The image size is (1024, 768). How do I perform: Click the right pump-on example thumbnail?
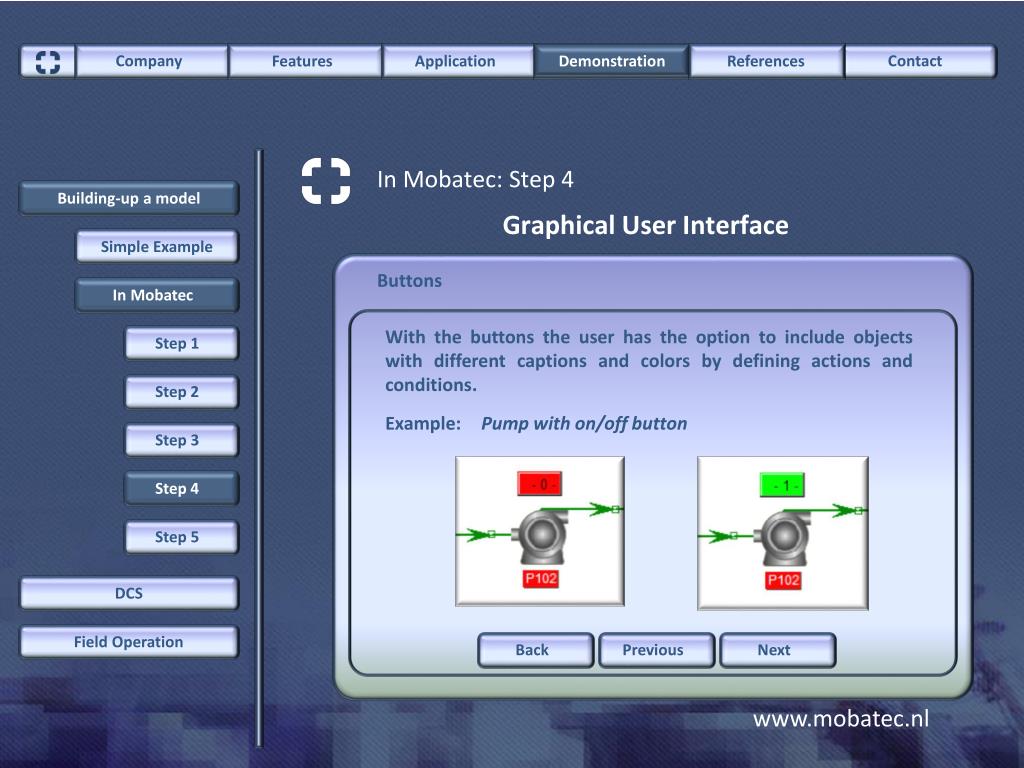(783, 533)
